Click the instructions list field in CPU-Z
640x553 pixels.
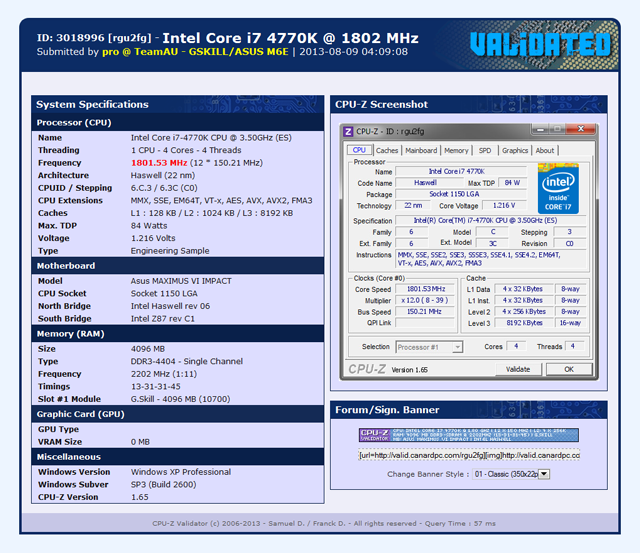[491, 259]
